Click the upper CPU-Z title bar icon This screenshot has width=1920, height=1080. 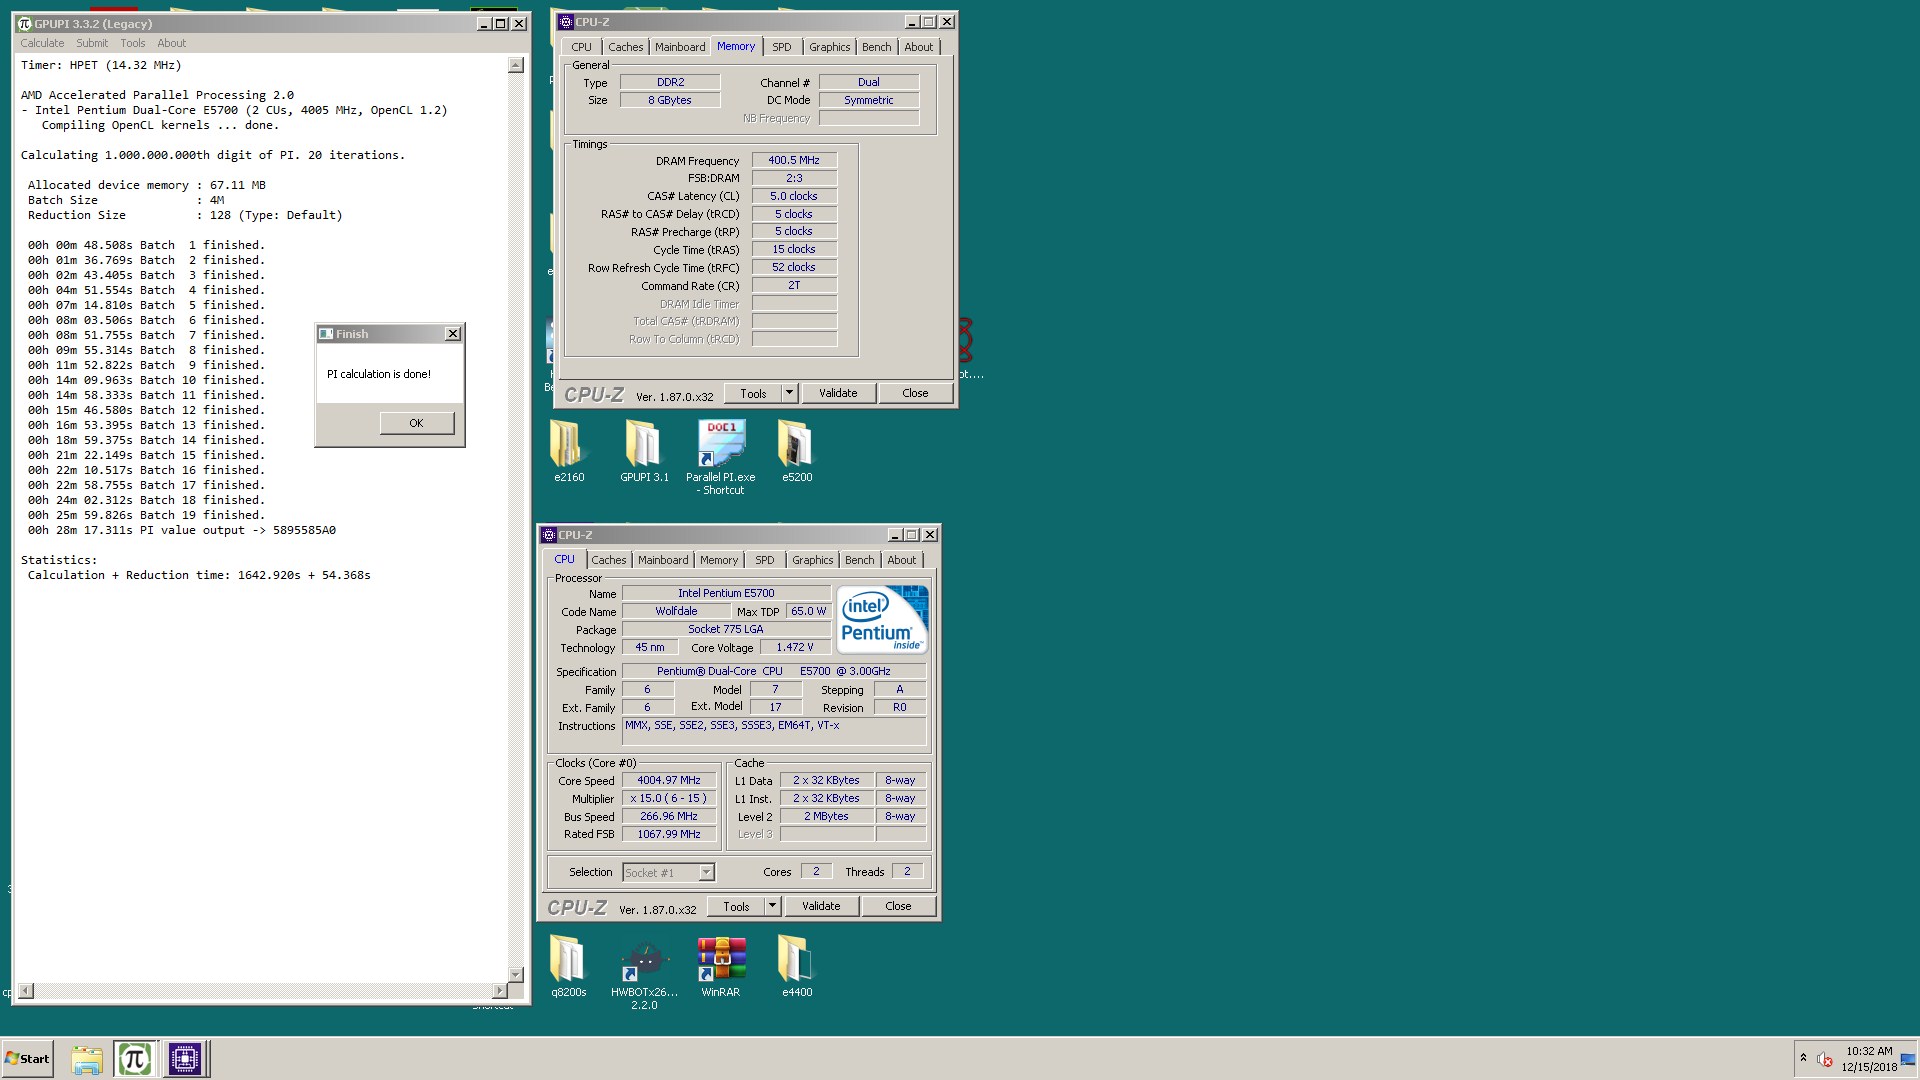(566, 22)
